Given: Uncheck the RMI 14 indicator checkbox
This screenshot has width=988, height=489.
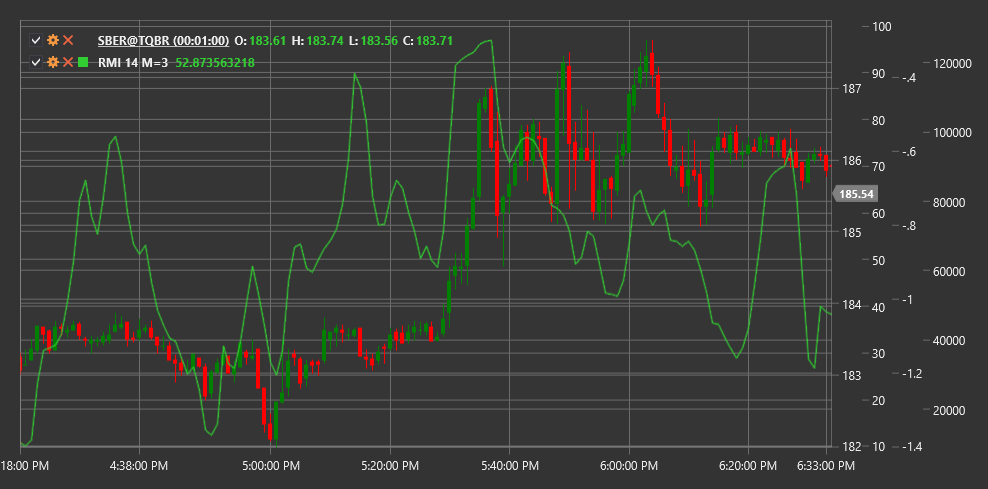Looking at the screenshot, I should [x=36, y=62].
